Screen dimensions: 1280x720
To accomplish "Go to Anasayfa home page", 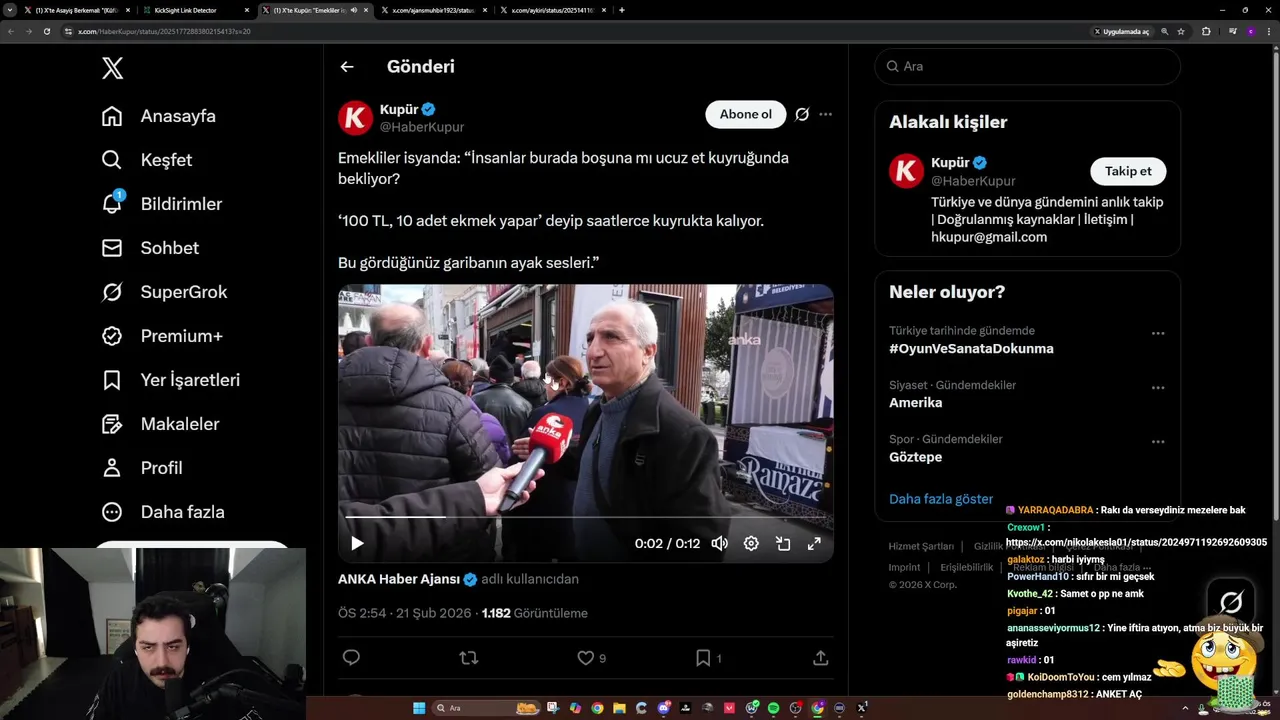I will coord(159,116).
